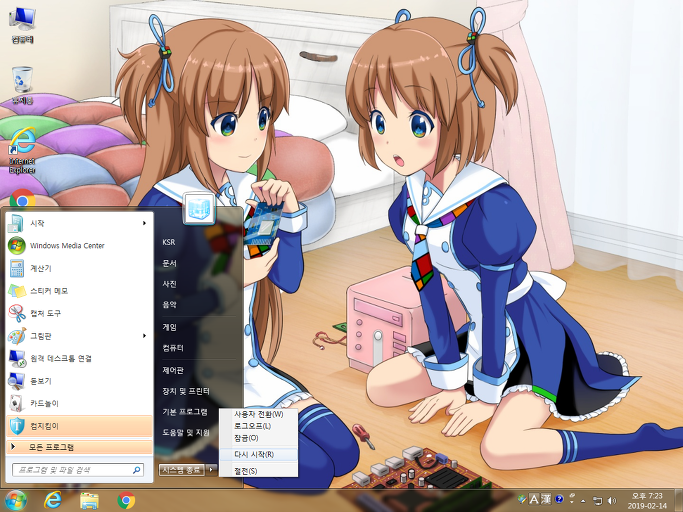Expand the 그림판 recent files arrow
Viewport: 683px width, 512px height.
click(144, 336)
